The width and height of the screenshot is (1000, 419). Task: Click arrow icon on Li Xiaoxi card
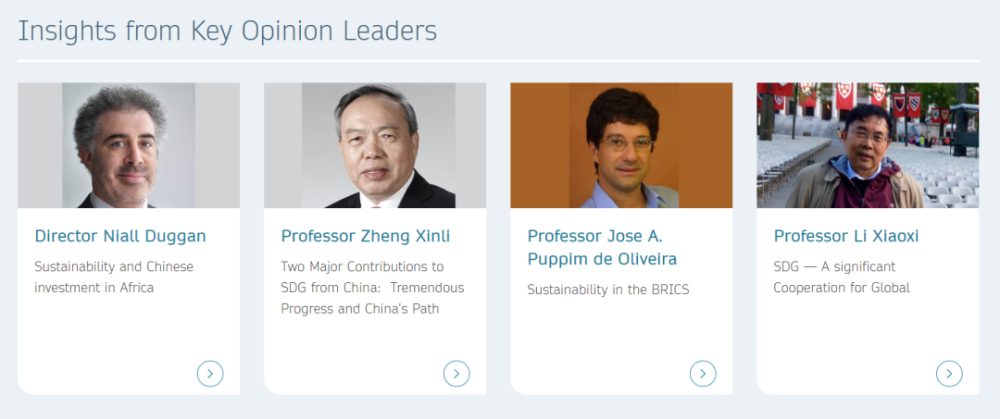(x=949, y=374)
